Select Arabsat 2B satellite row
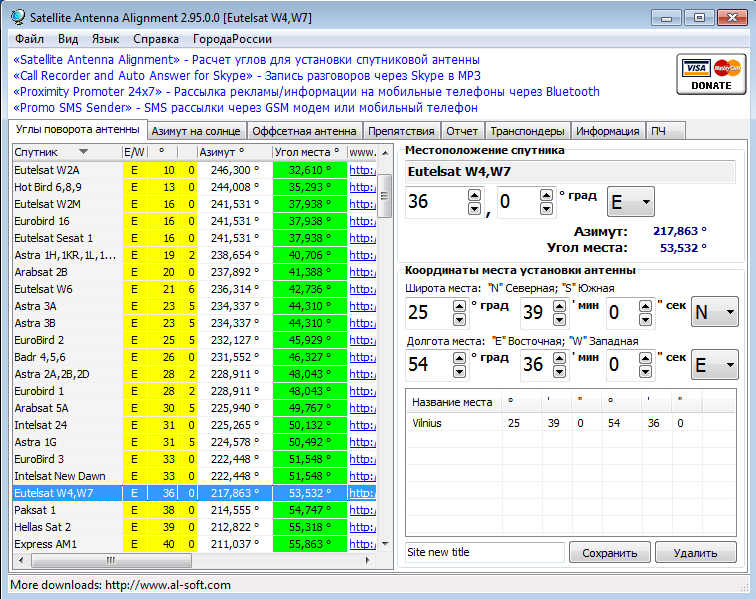756x599 pixels. (195, 272)
